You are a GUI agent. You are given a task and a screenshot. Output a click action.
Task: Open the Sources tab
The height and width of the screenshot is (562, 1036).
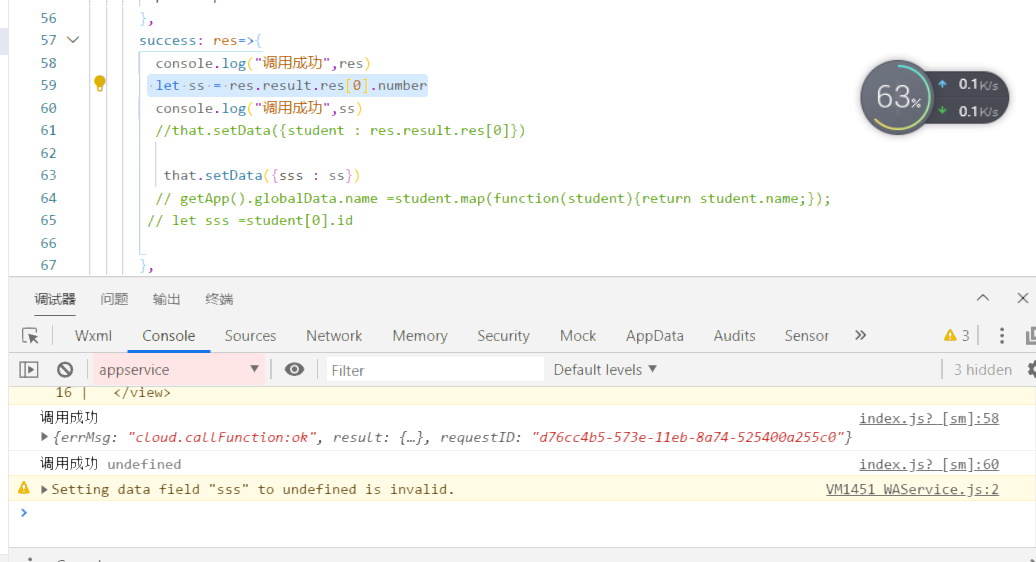tap(250, 336)
